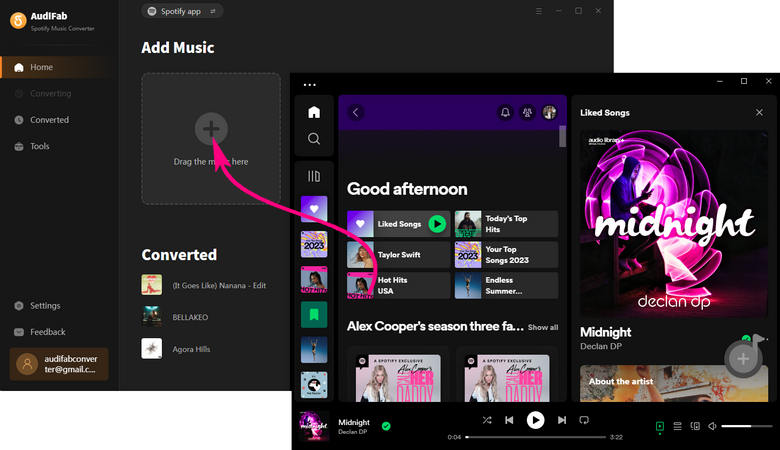This screenshot has width=780, height=450.
Task: Open Declan DP artist link in side panel
Action: (x=601, y=346)
